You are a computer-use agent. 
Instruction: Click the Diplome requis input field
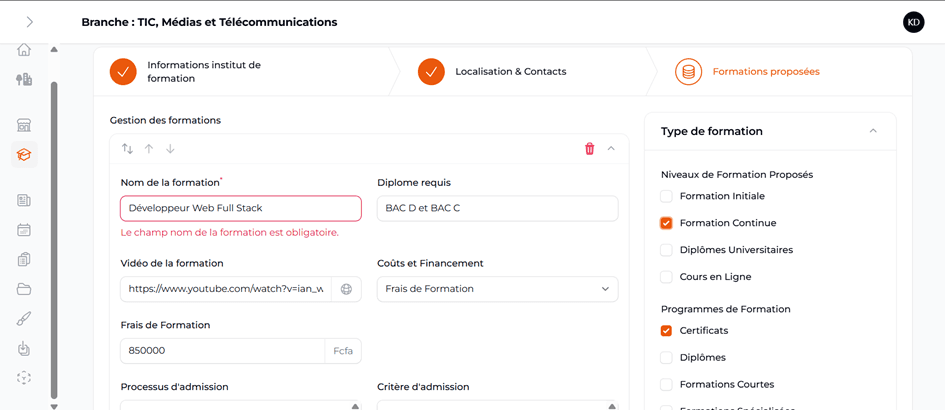click(x=497, y=208)
